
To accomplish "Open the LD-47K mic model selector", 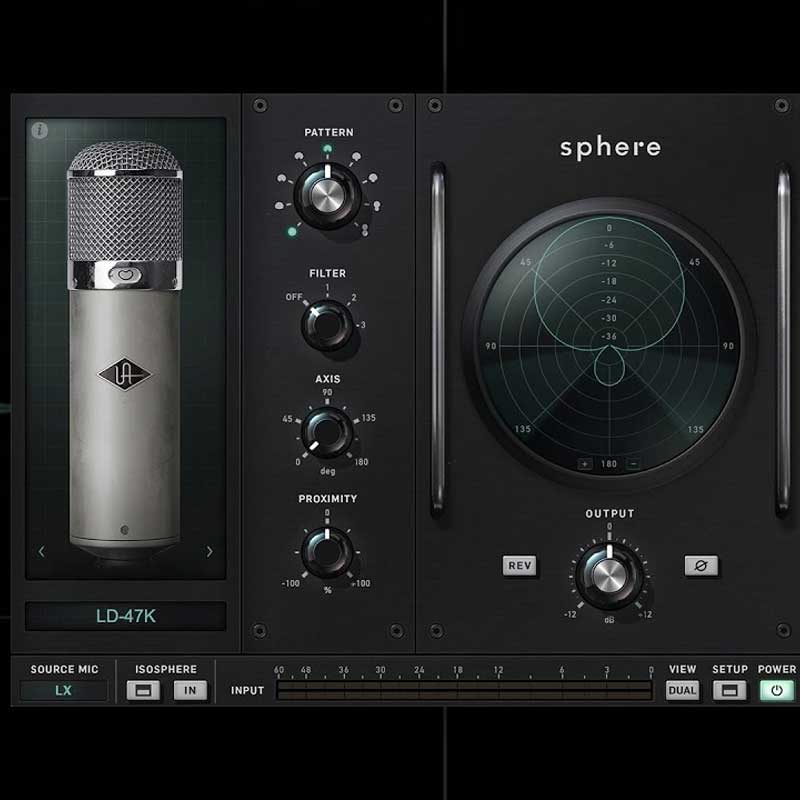I will [126, 616].
